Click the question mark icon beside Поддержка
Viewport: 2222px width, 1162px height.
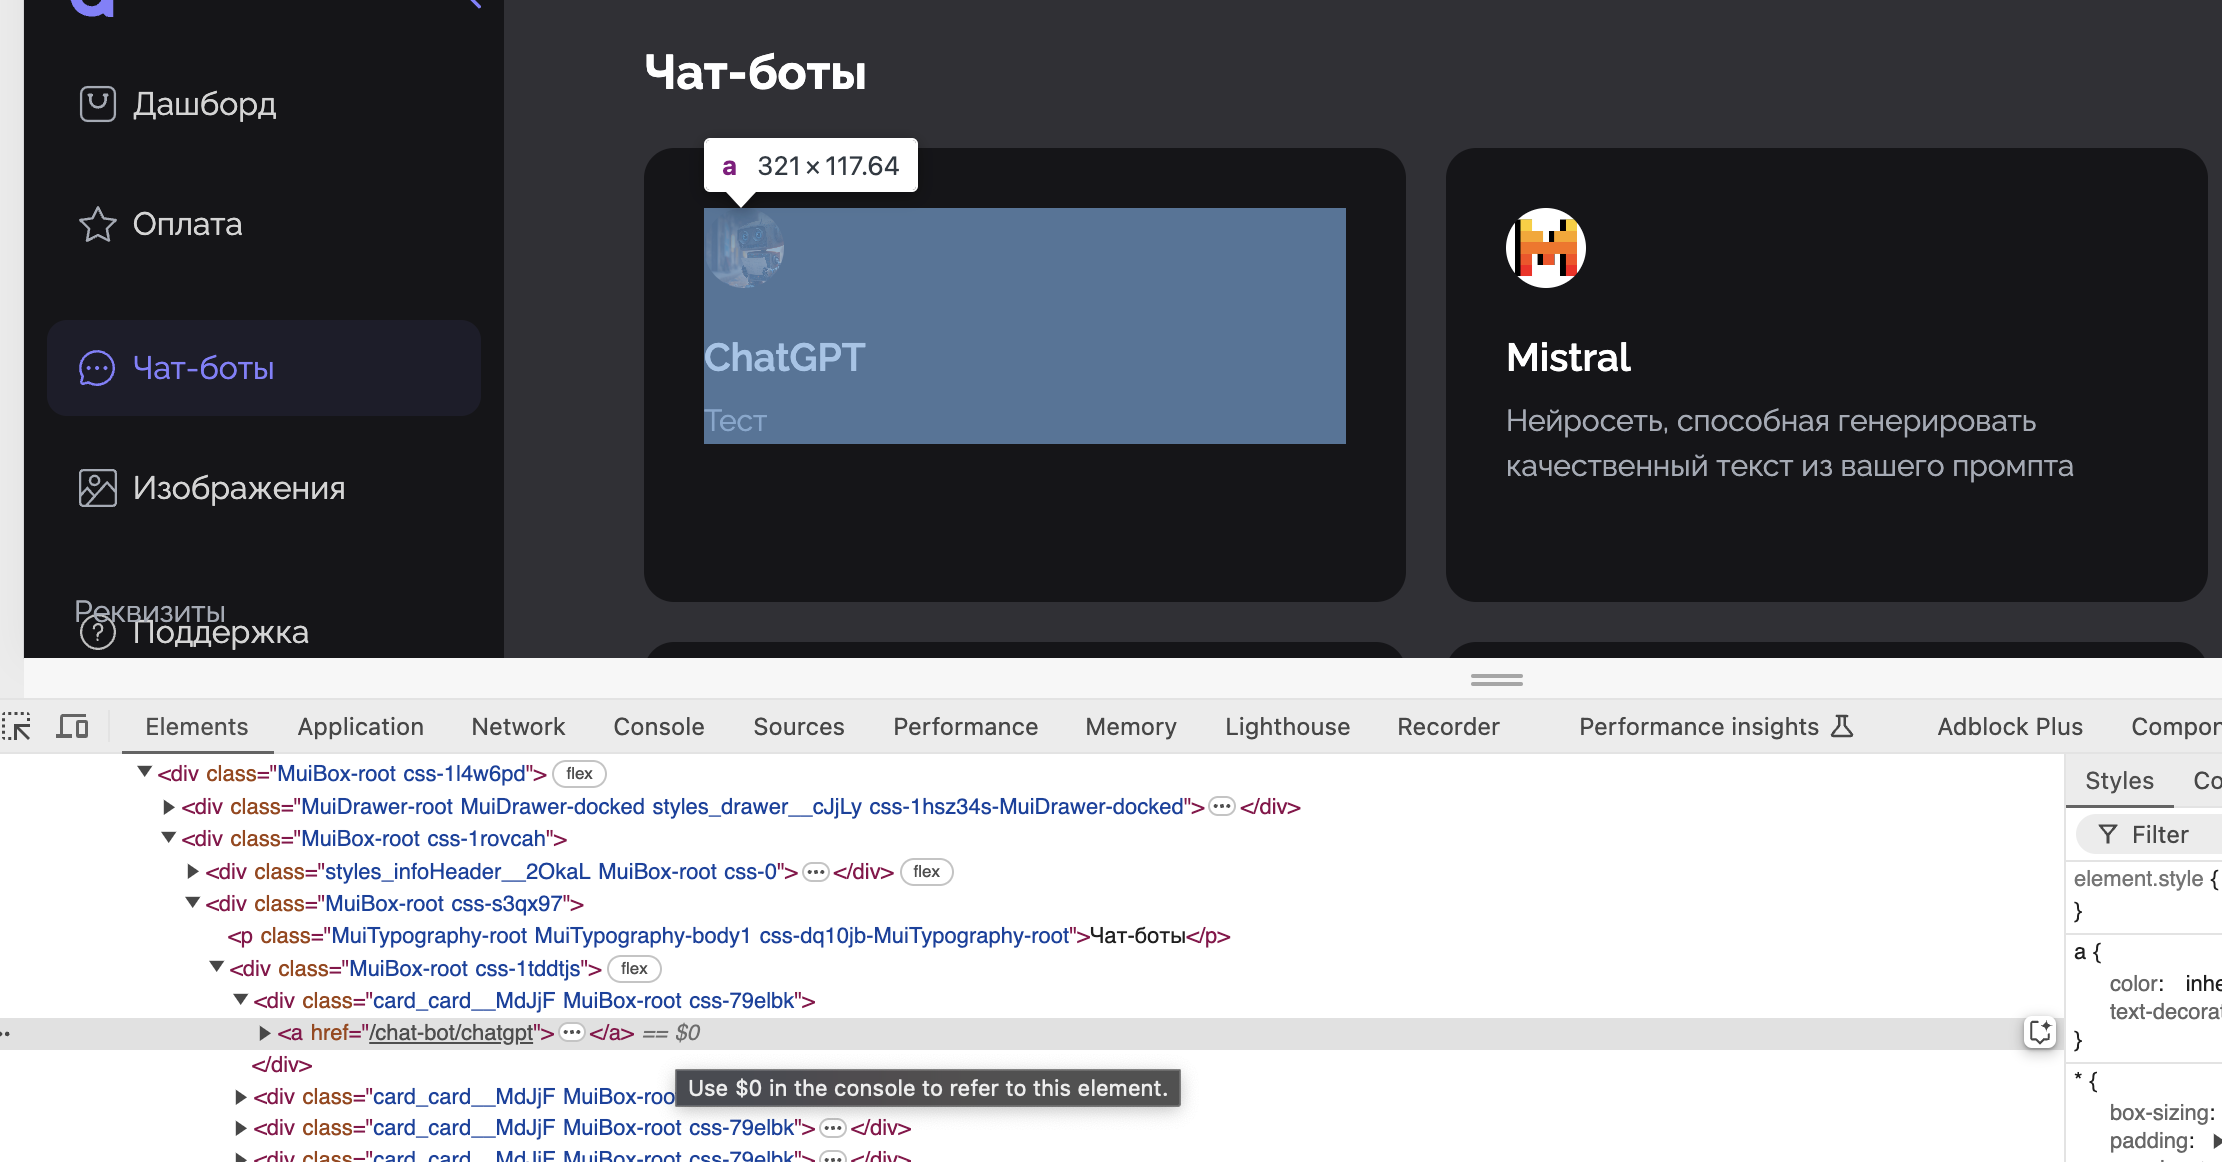pyautogui.click(x=97, y=632)
